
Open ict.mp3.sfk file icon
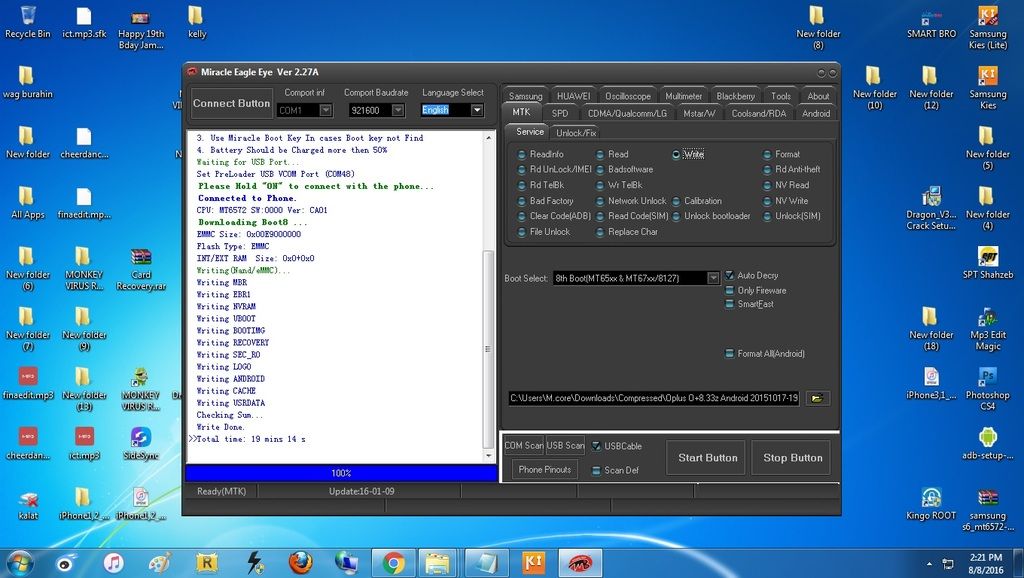click(x=84, y=22)
